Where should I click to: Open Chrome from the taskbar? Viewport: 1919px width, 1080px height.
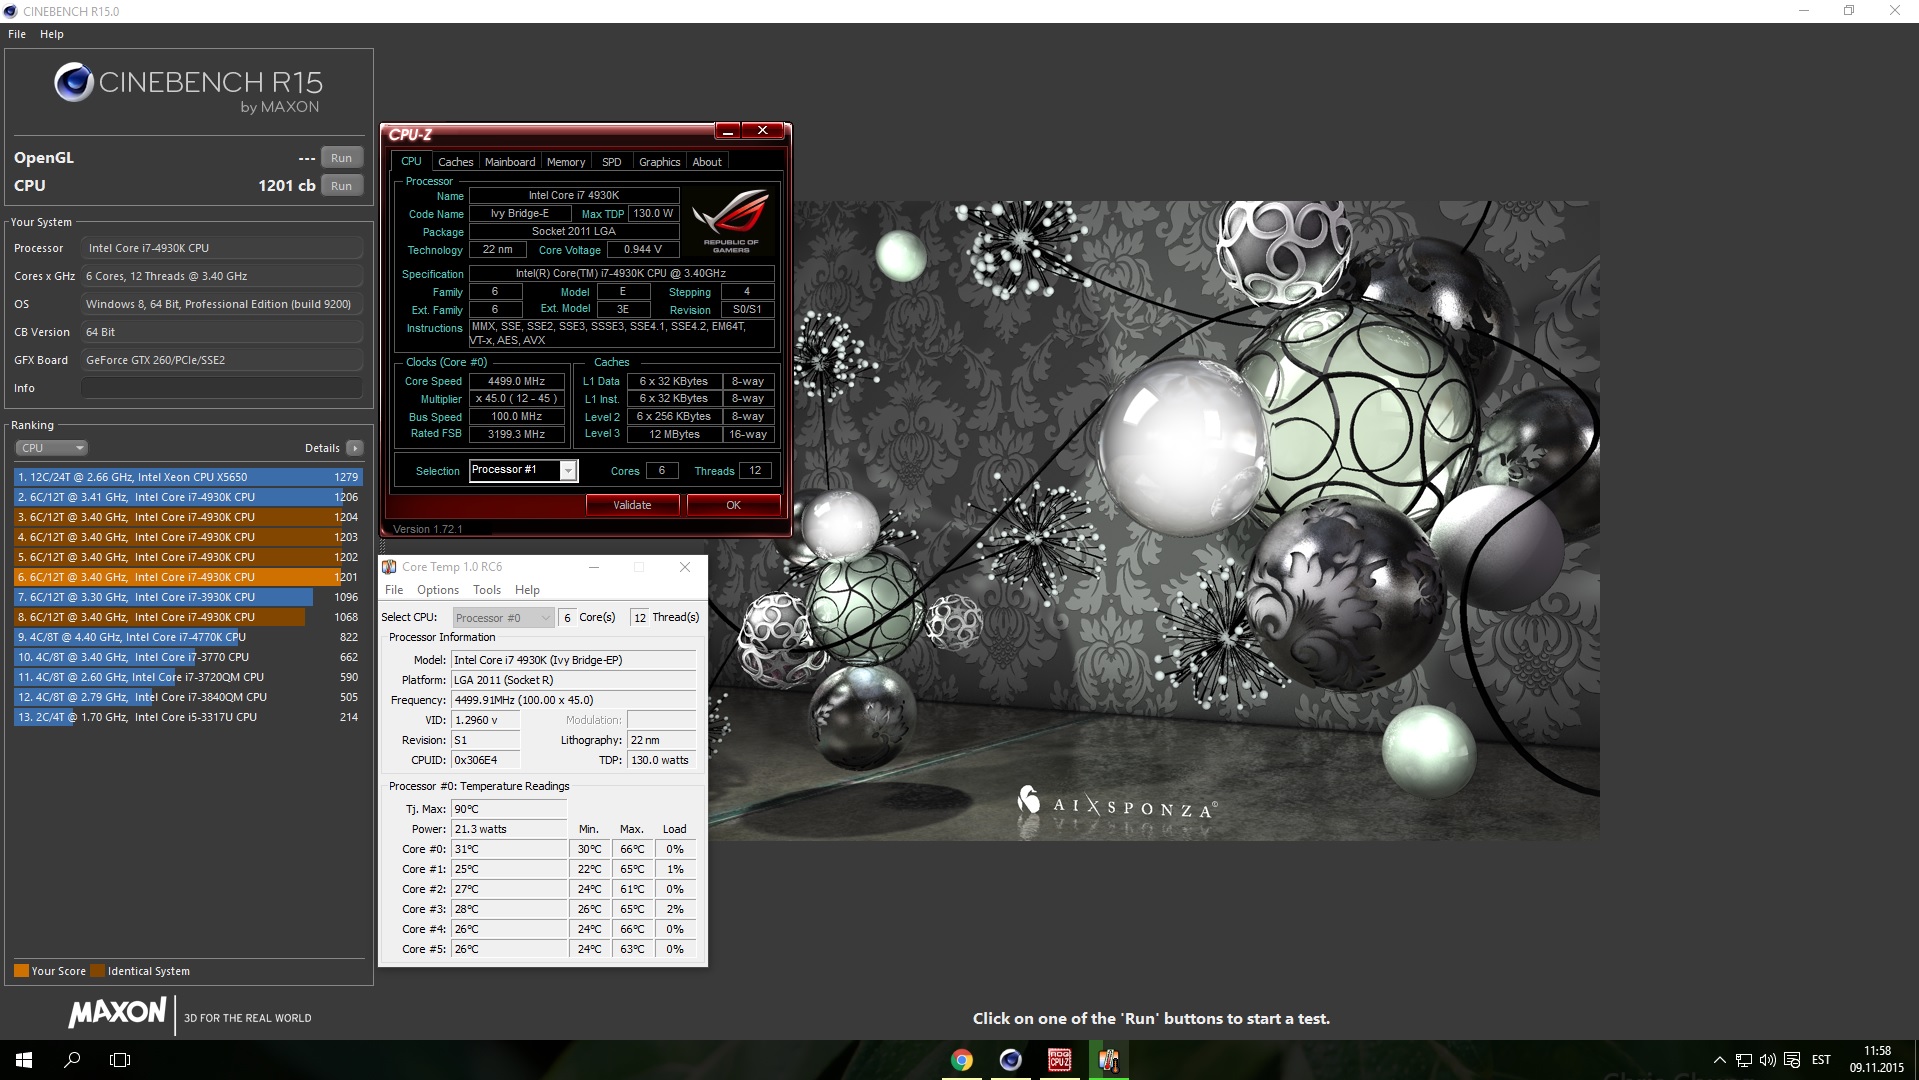[x=962, y=1060]
